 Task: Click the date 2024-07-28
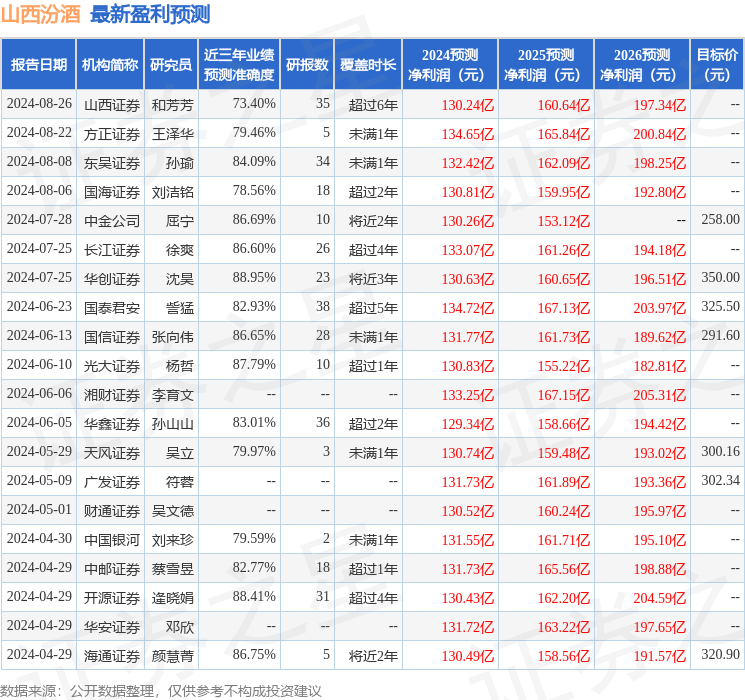pos(39,219)
